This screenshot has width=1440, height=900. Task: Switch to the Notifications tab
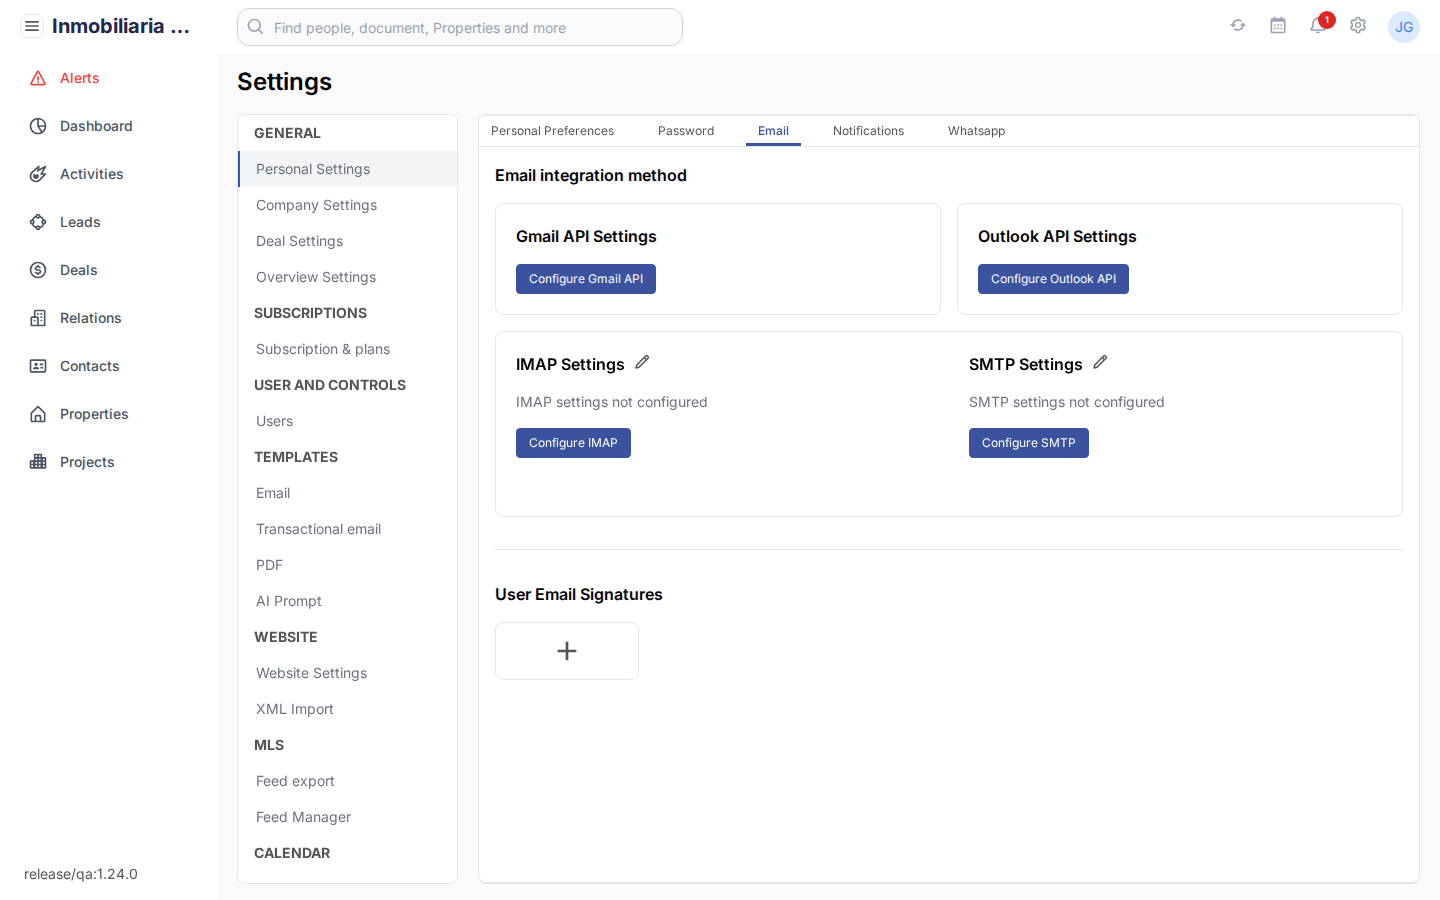(868, 131)
